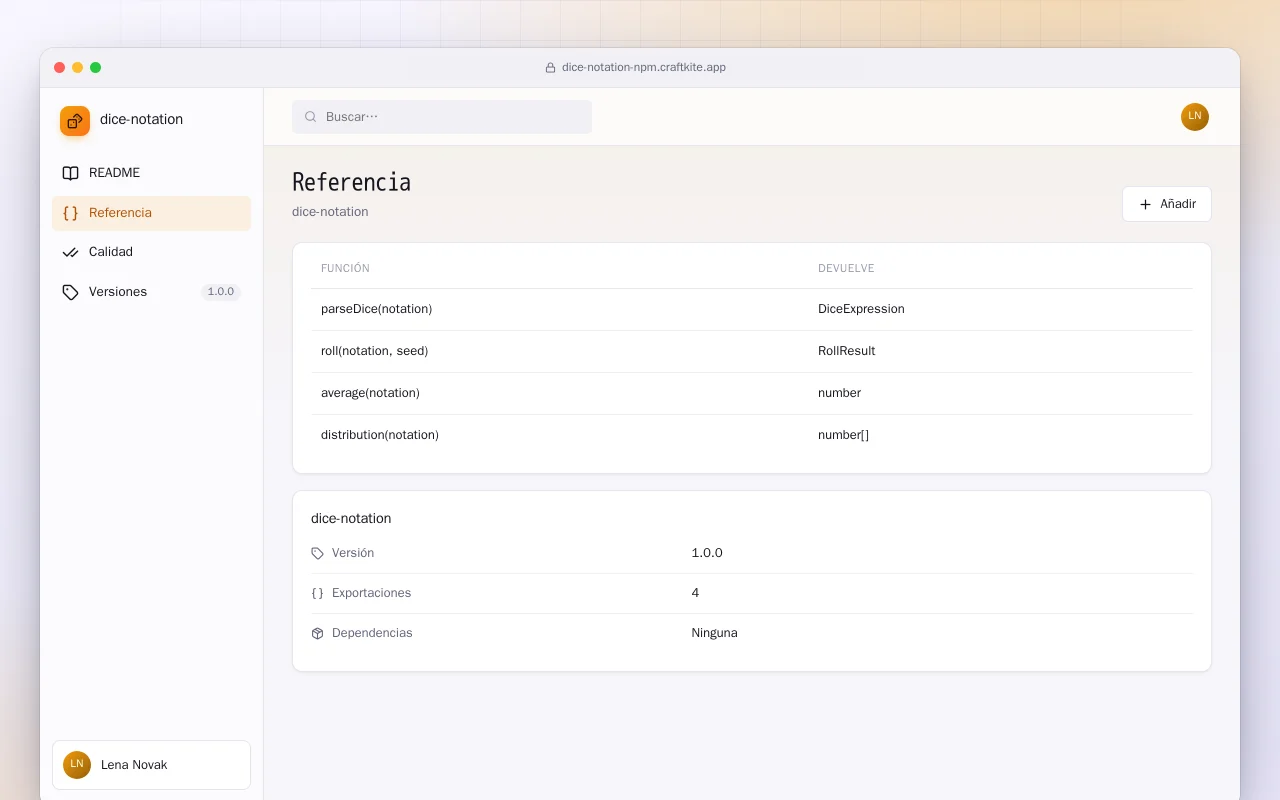
Task: Click the Referencia page heading
Action: click(x=351, y=182)
